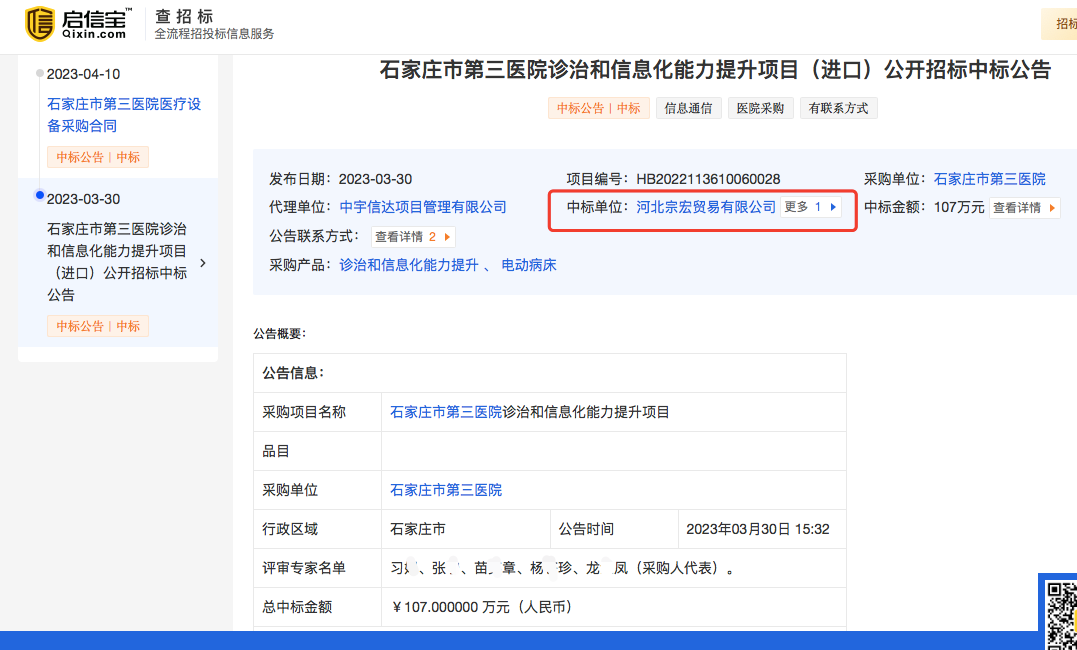Click 石家庄市第三医院 link in 采购单位 table row

coord(446,490)
